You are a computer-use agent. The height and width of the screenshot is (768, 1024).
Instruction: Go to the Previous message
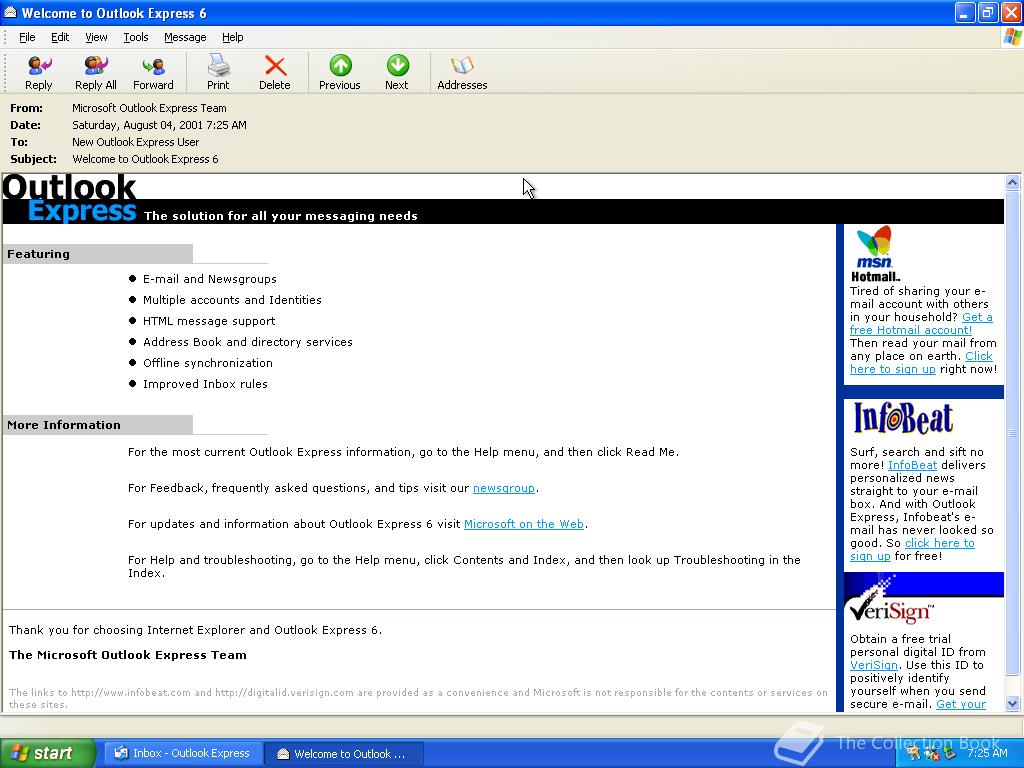click(x=340, y=72)
